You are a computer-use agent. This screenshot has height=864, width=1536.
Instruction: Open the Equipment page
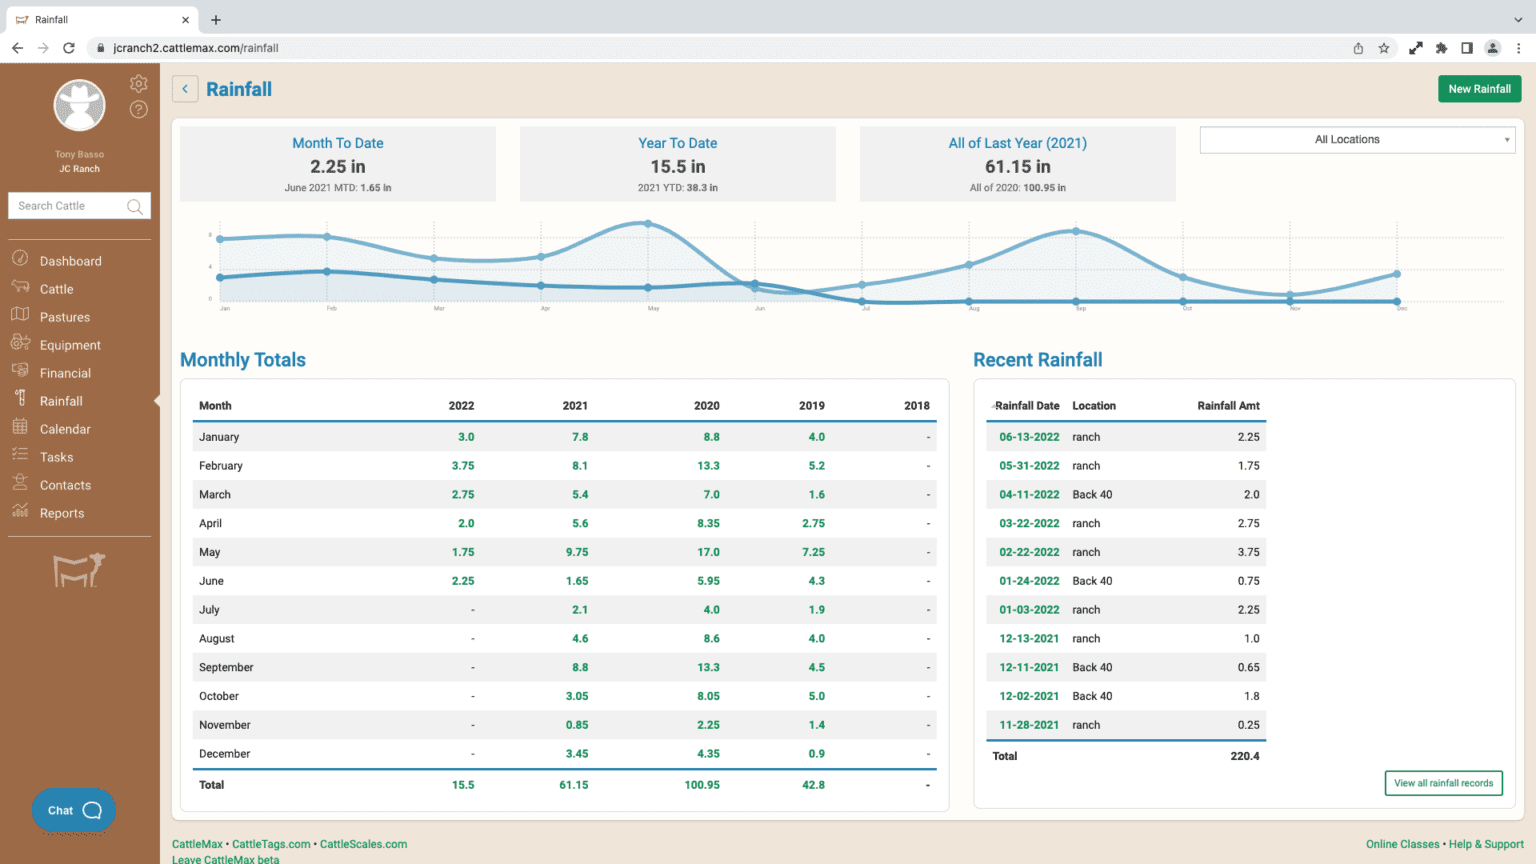[70, 344]
